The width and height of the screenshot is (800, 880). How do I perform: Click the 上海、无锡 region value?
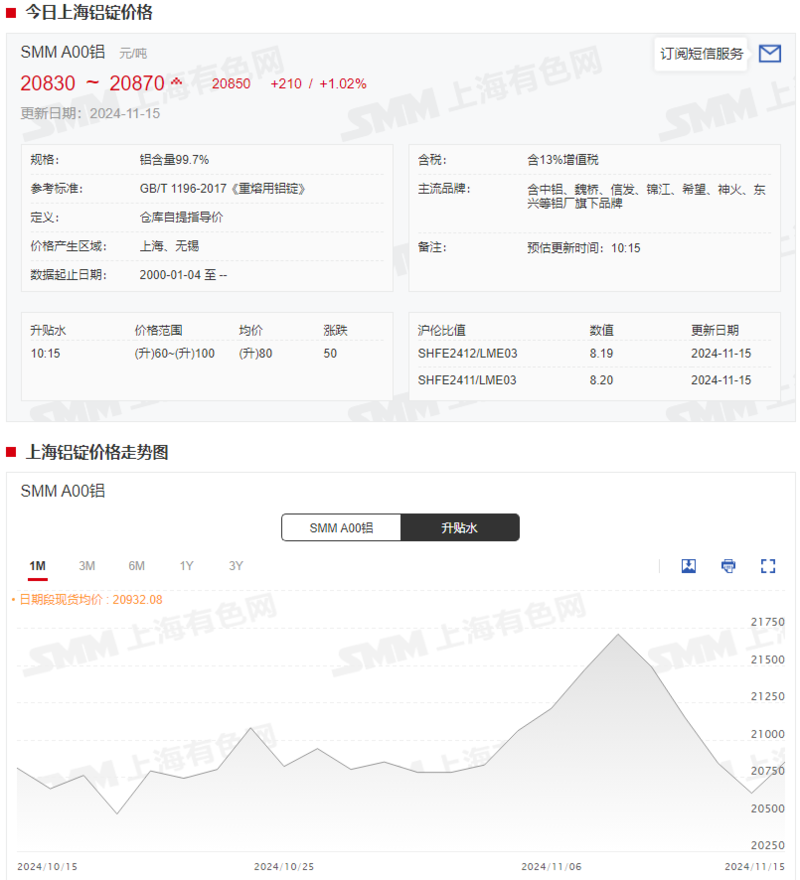169,246
